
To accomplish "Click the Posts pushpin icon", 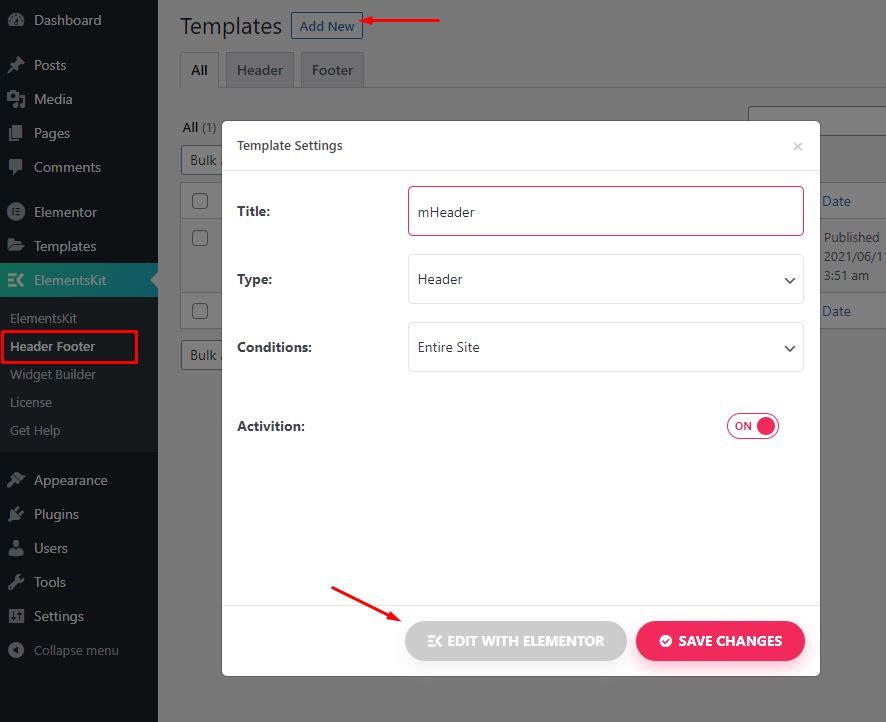I will tap(16, 65).
